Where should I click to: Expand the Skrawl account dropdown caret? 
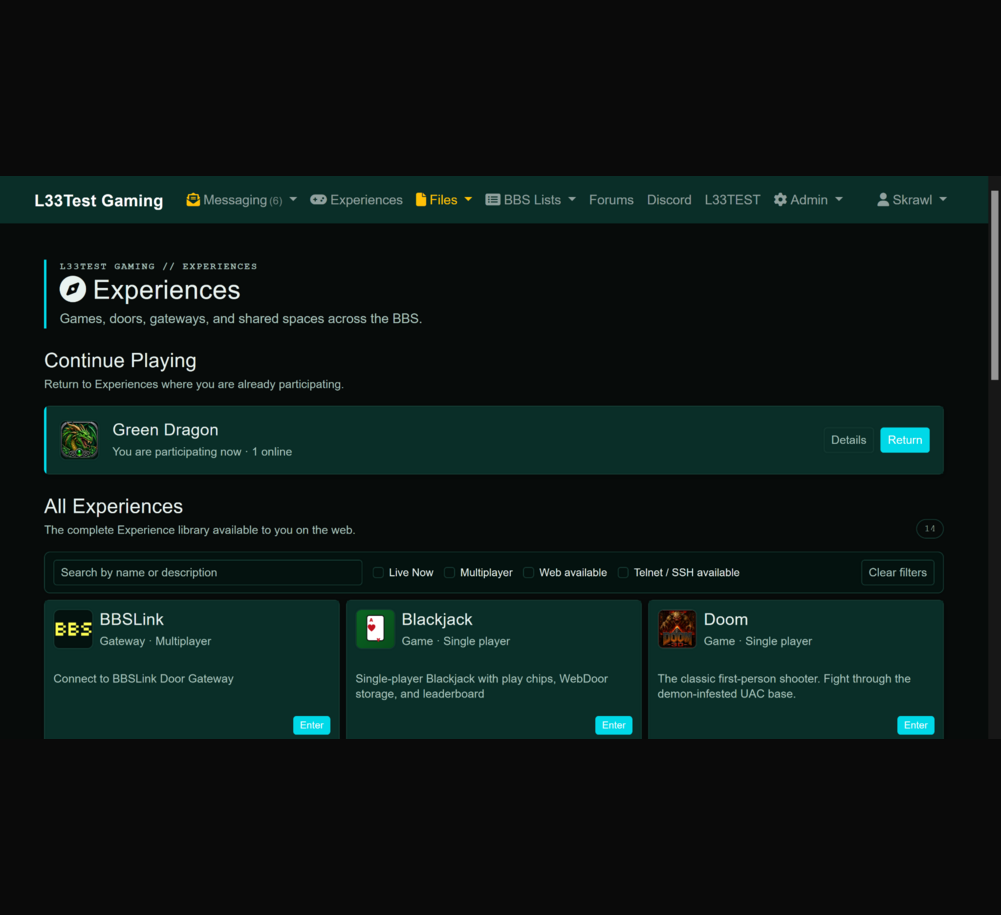[943, 200]
